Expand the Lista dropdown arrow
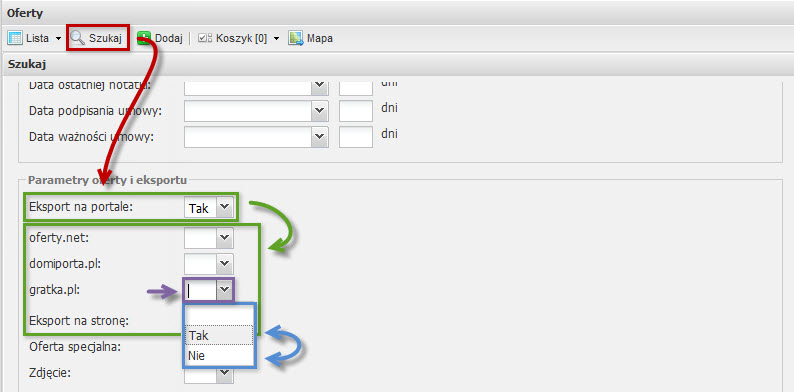794x392 pixels. [58, 38]
